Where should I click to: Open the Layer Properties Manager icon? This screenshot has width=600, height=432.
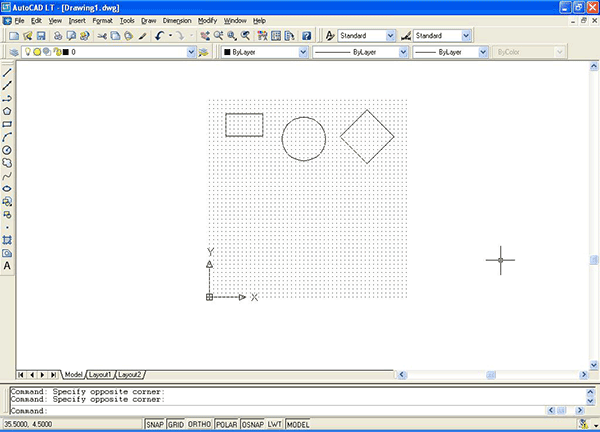pyautogui.click(x=14, y=52)
